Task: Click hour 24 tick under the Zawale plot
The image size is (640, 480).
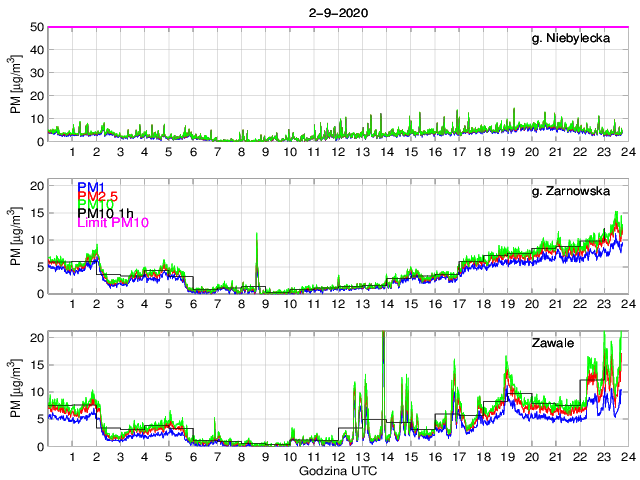Action: point(625,457)
